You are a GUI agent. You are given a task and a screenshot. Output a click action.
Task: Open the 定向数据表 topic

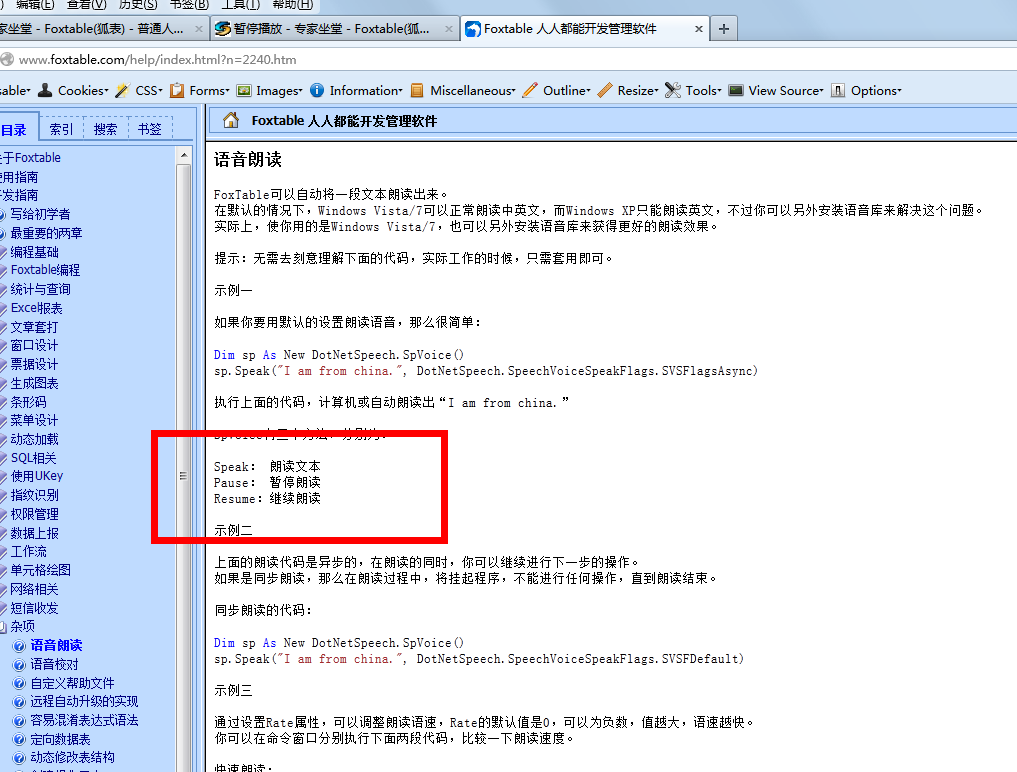pyautogui.click(x=60, y=740)
